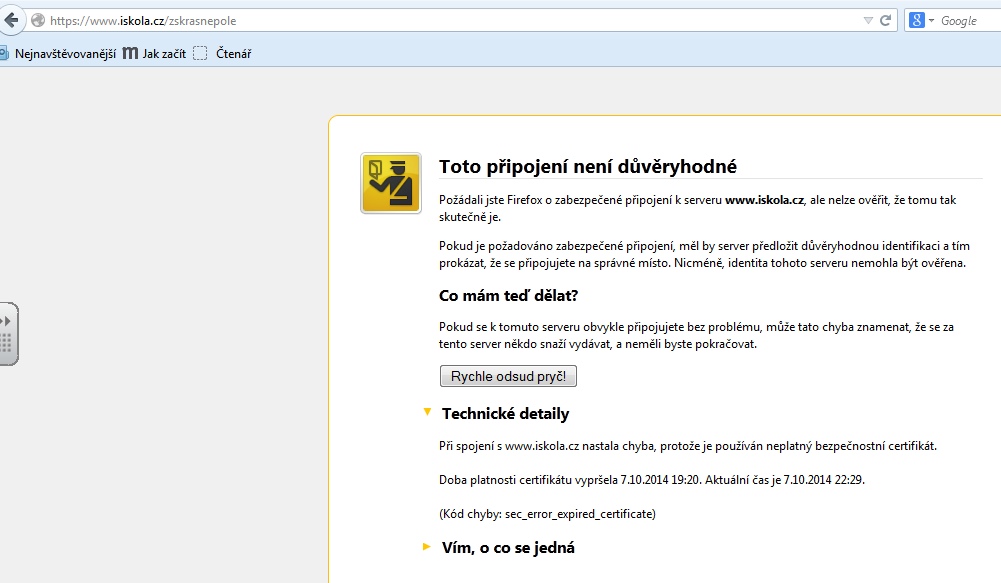Click the blue Google search engine icon
This screenshot has height=583, width=1001.
pos(916,20)
